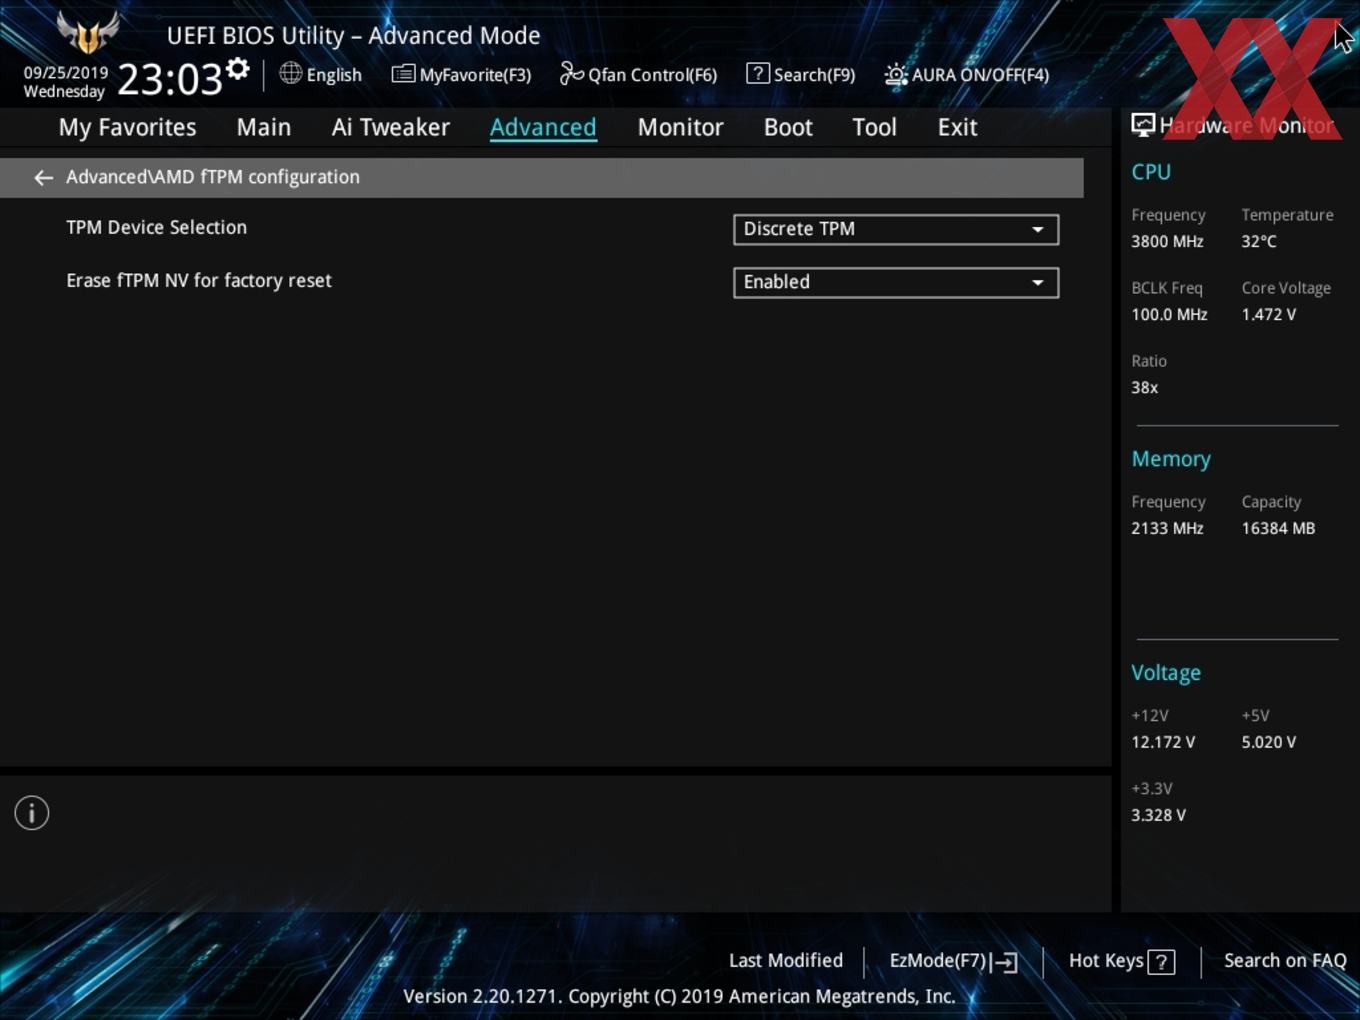This screenshot has width=1360, height=1020.
Task: Open the Tool tab
Action: pos(874,127)
